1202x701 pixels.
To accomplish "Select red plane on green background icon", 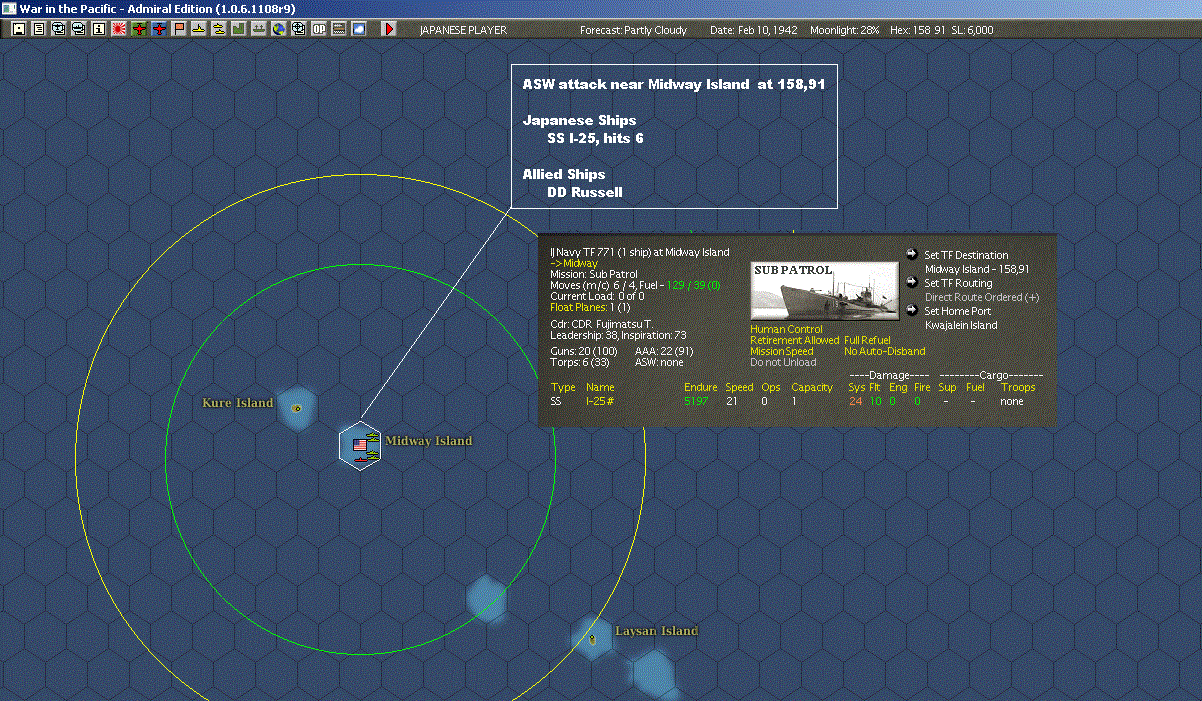I will click(x=139, y=29).
